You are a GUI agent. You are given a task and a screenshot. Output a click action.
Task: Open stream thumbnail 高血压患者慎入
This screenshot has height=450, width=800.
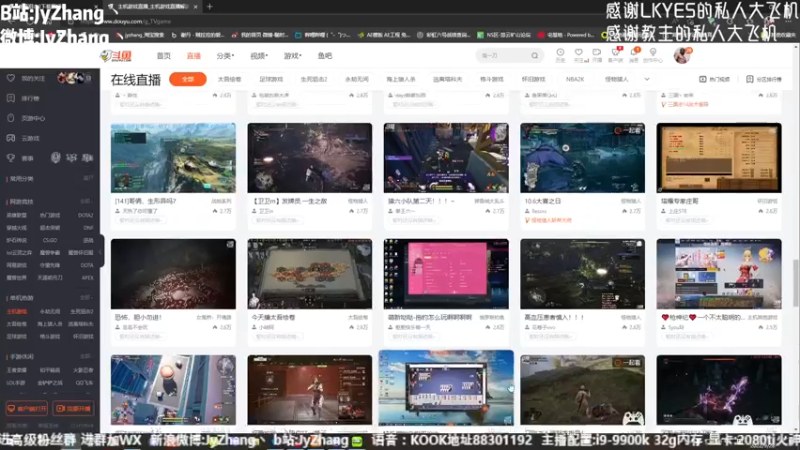tap(582, 274)
